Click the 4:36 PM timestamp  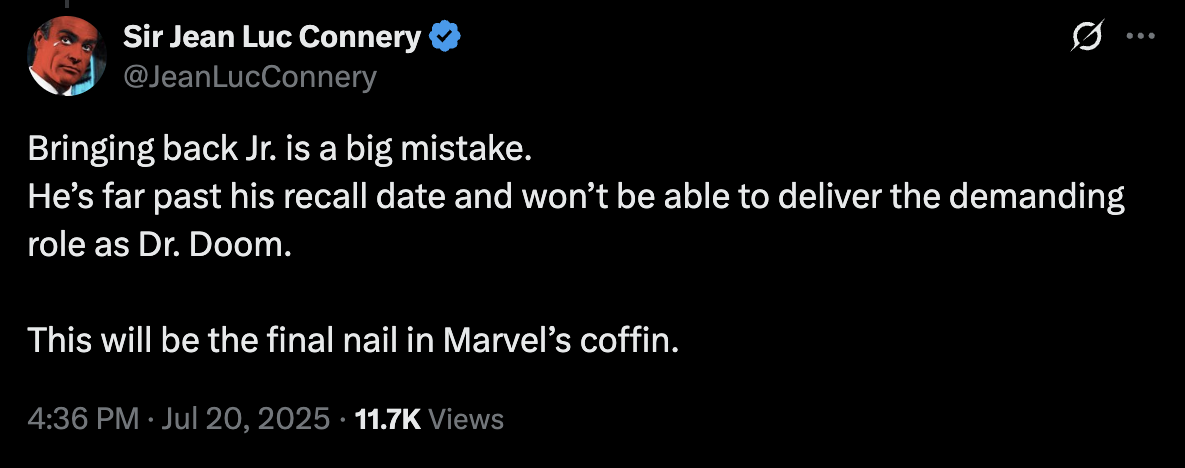[x=83, y=419]
